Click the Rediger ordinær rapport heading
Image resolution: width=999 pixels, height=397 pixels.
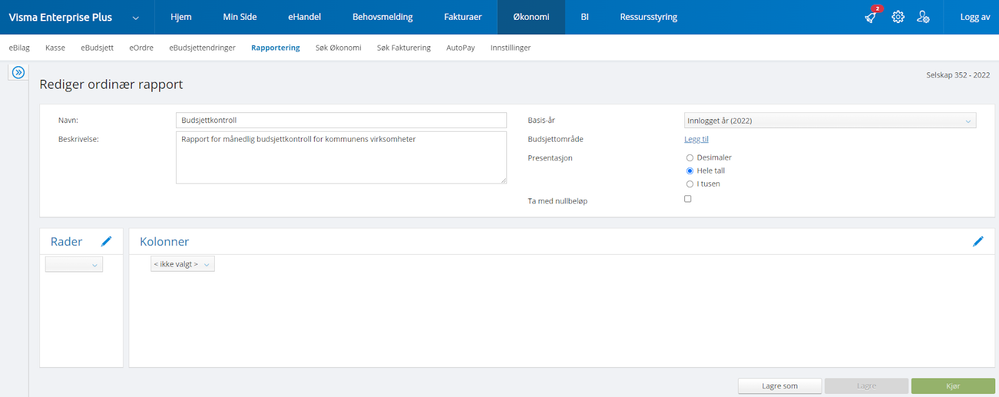click(x=111, y=84)
